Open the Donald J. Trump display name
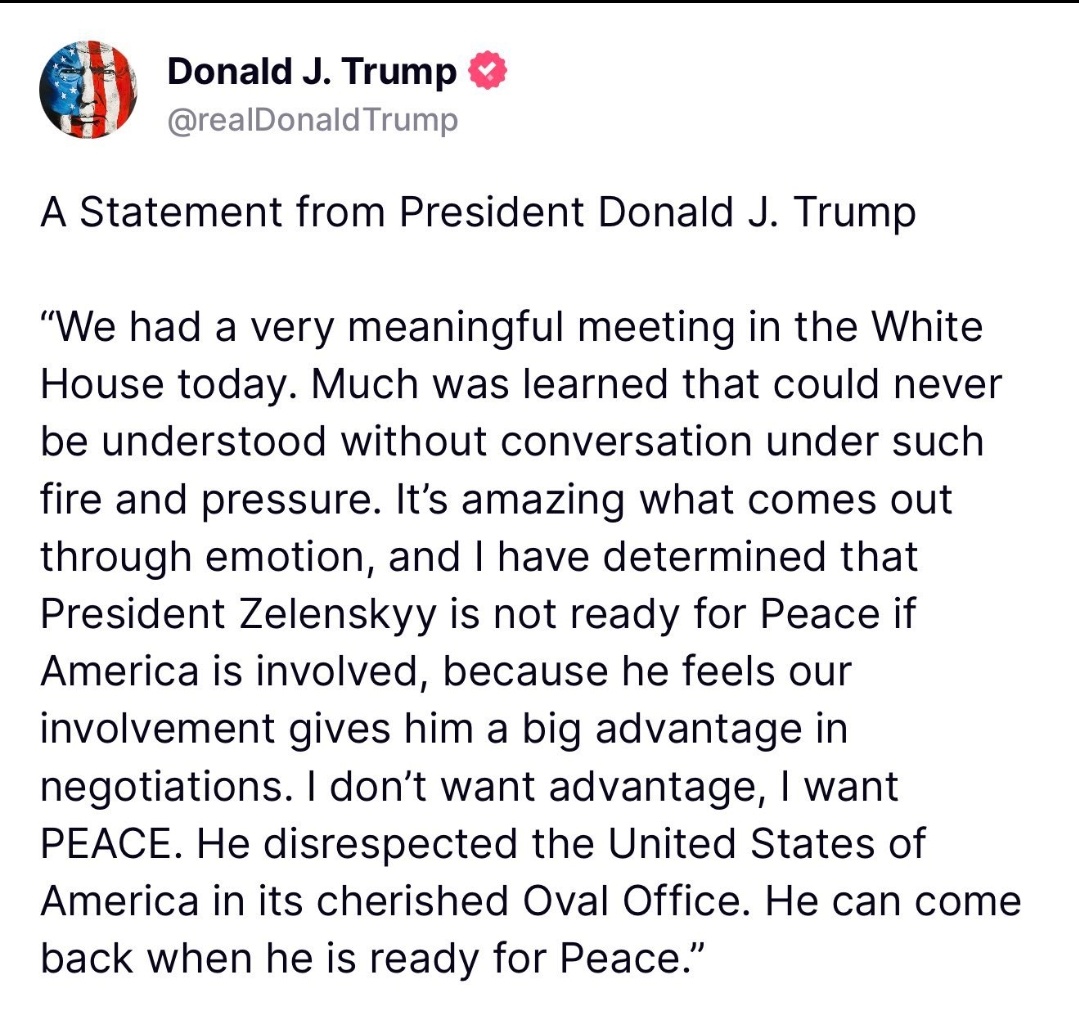The width and height of the screenshot is (1079, 1013). tap(312, 72)
